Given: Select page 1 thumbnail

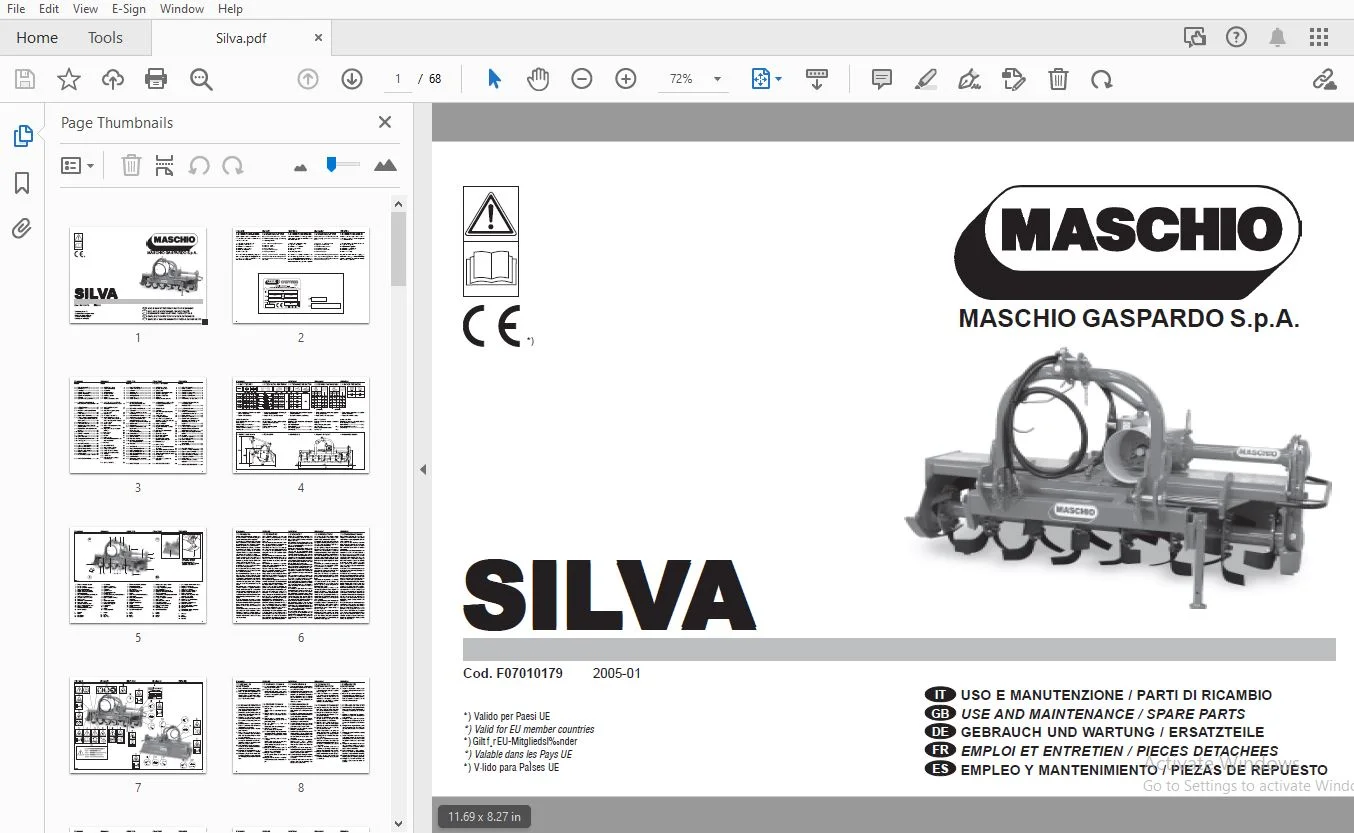Looking at the screenshot, I should (x=138, y=275).
